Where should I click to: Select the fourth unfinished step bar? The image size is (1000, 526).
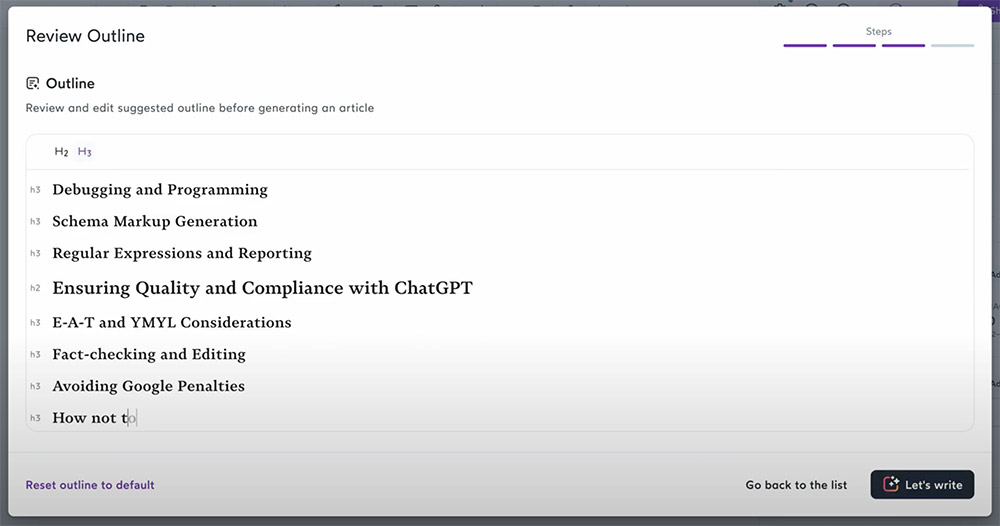[952, 45]
